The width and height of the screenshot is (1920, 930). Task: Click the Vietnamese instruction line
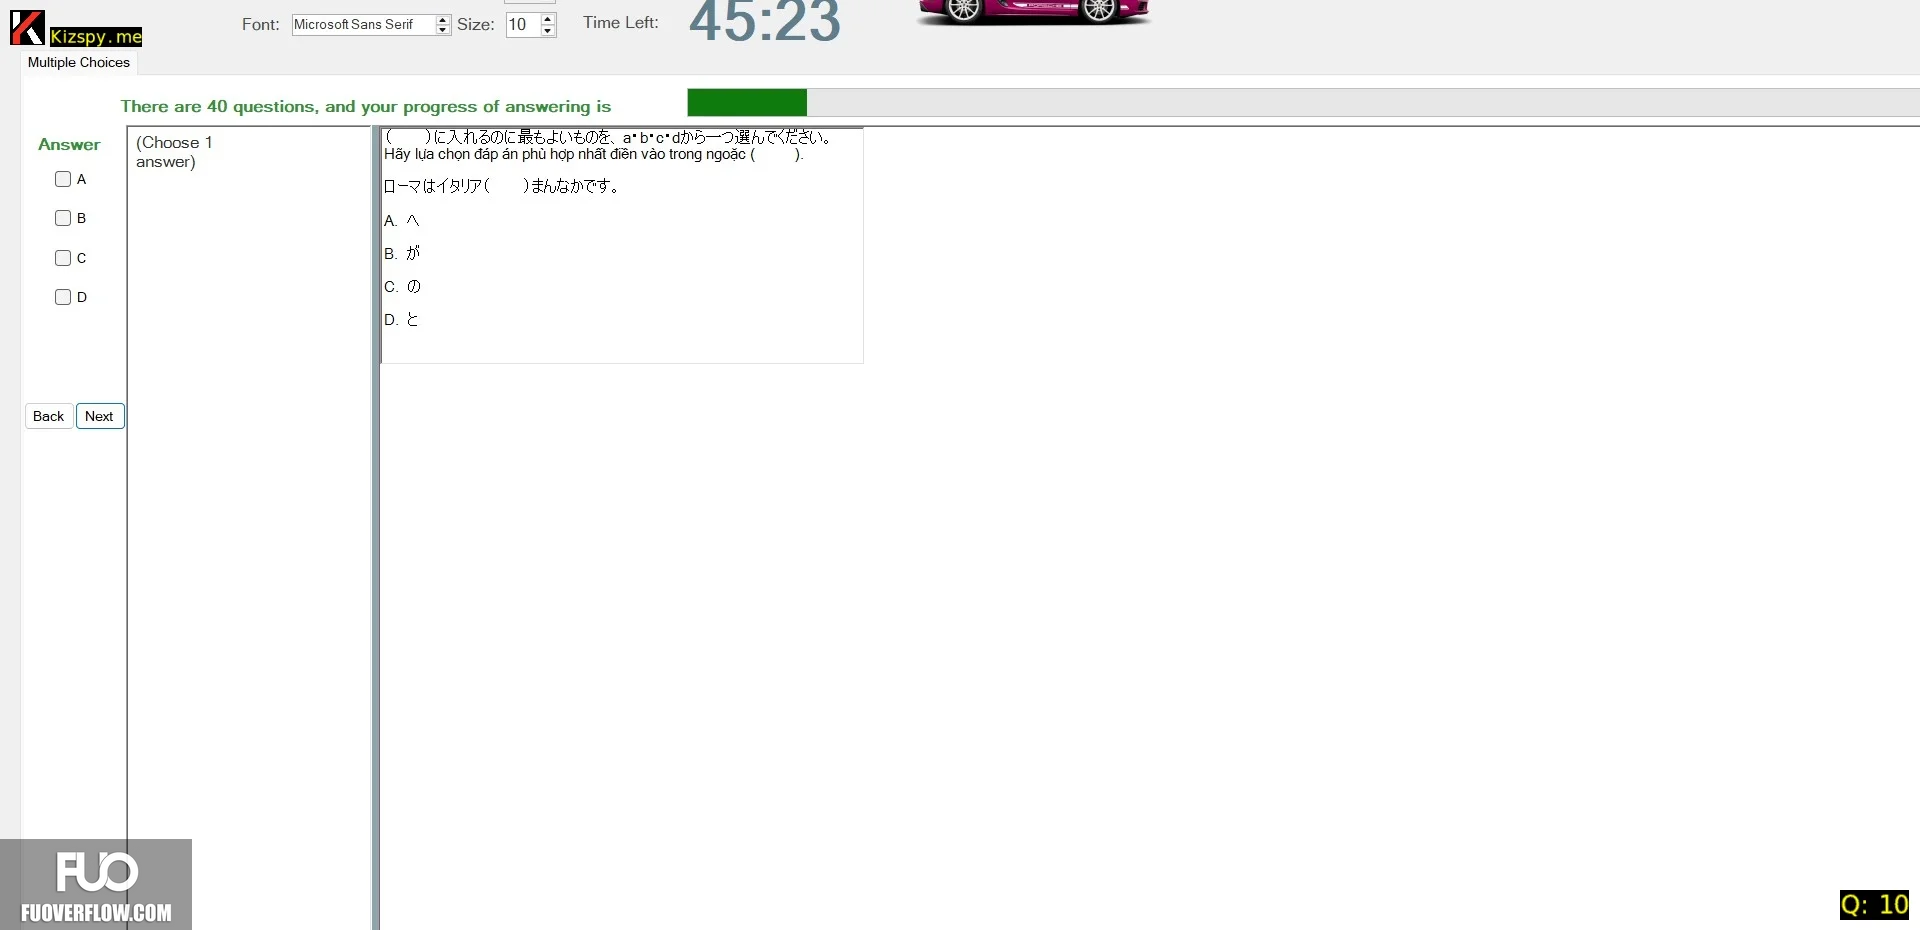[x=594, y=154]
